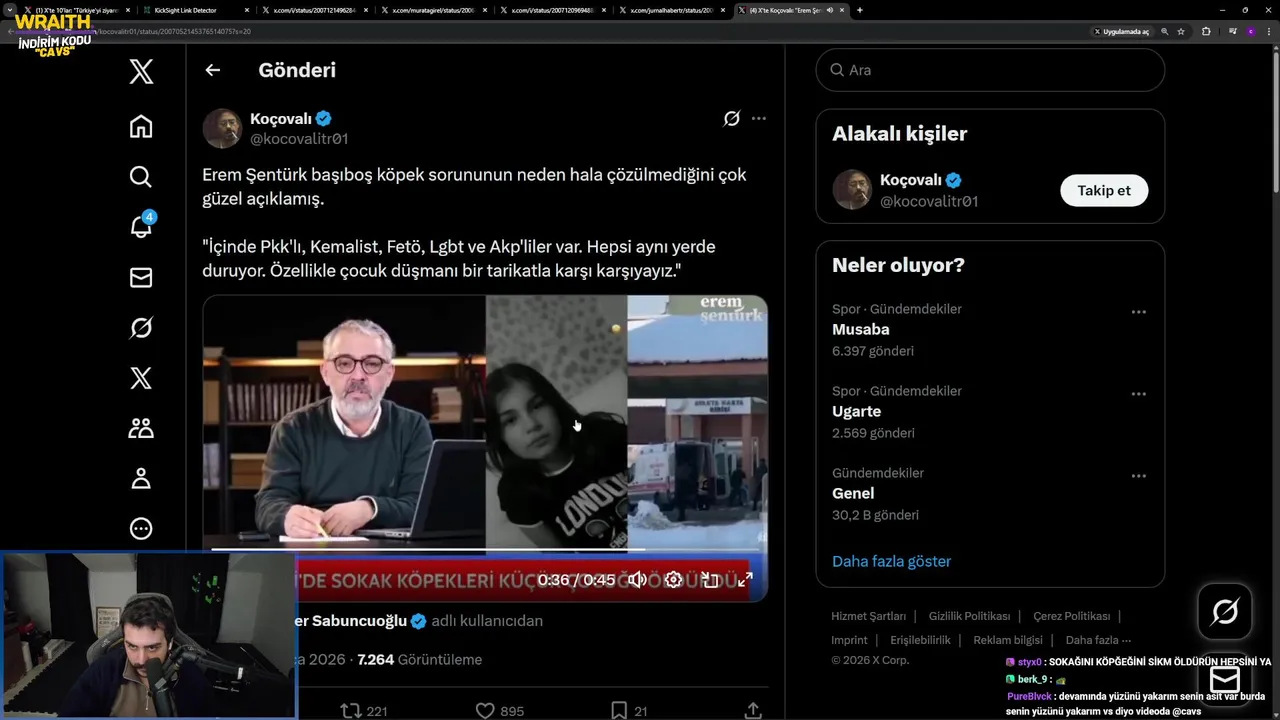1280x720 pixels.
Task: Open Koçovalı in Alakalı kişiler
Action: [x=990, y=190]
